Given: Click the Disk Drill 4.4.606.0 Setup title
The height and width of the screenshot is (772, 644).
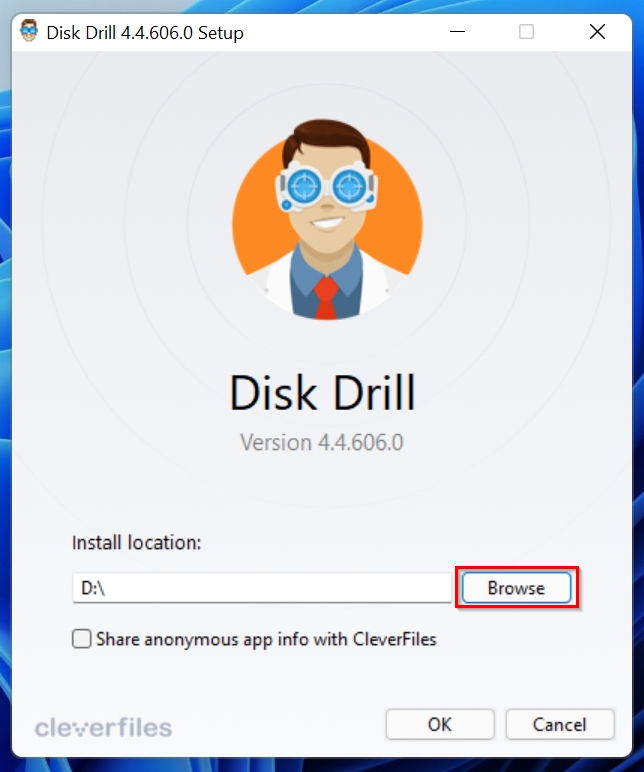Looking at the screenshot, I should pos(145,32).
